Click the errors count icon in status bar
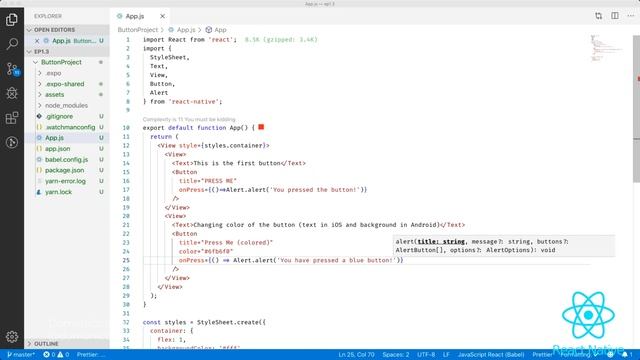Viewport: 640px width, 360px height. (49, 354)
